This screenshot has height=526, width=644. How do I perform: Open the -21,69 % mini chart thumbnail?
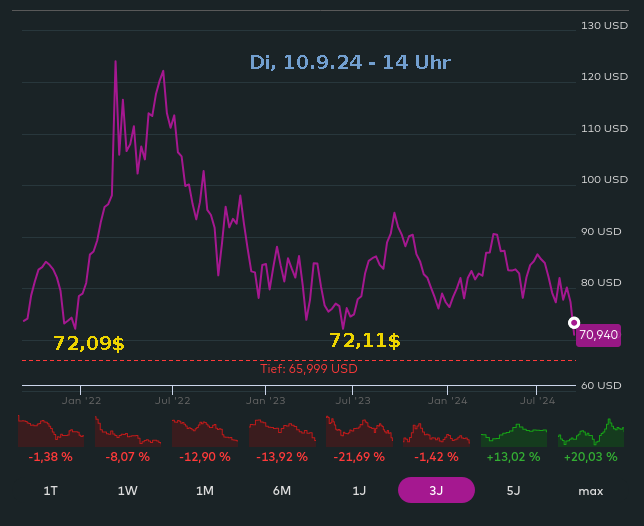pos(359,432)
